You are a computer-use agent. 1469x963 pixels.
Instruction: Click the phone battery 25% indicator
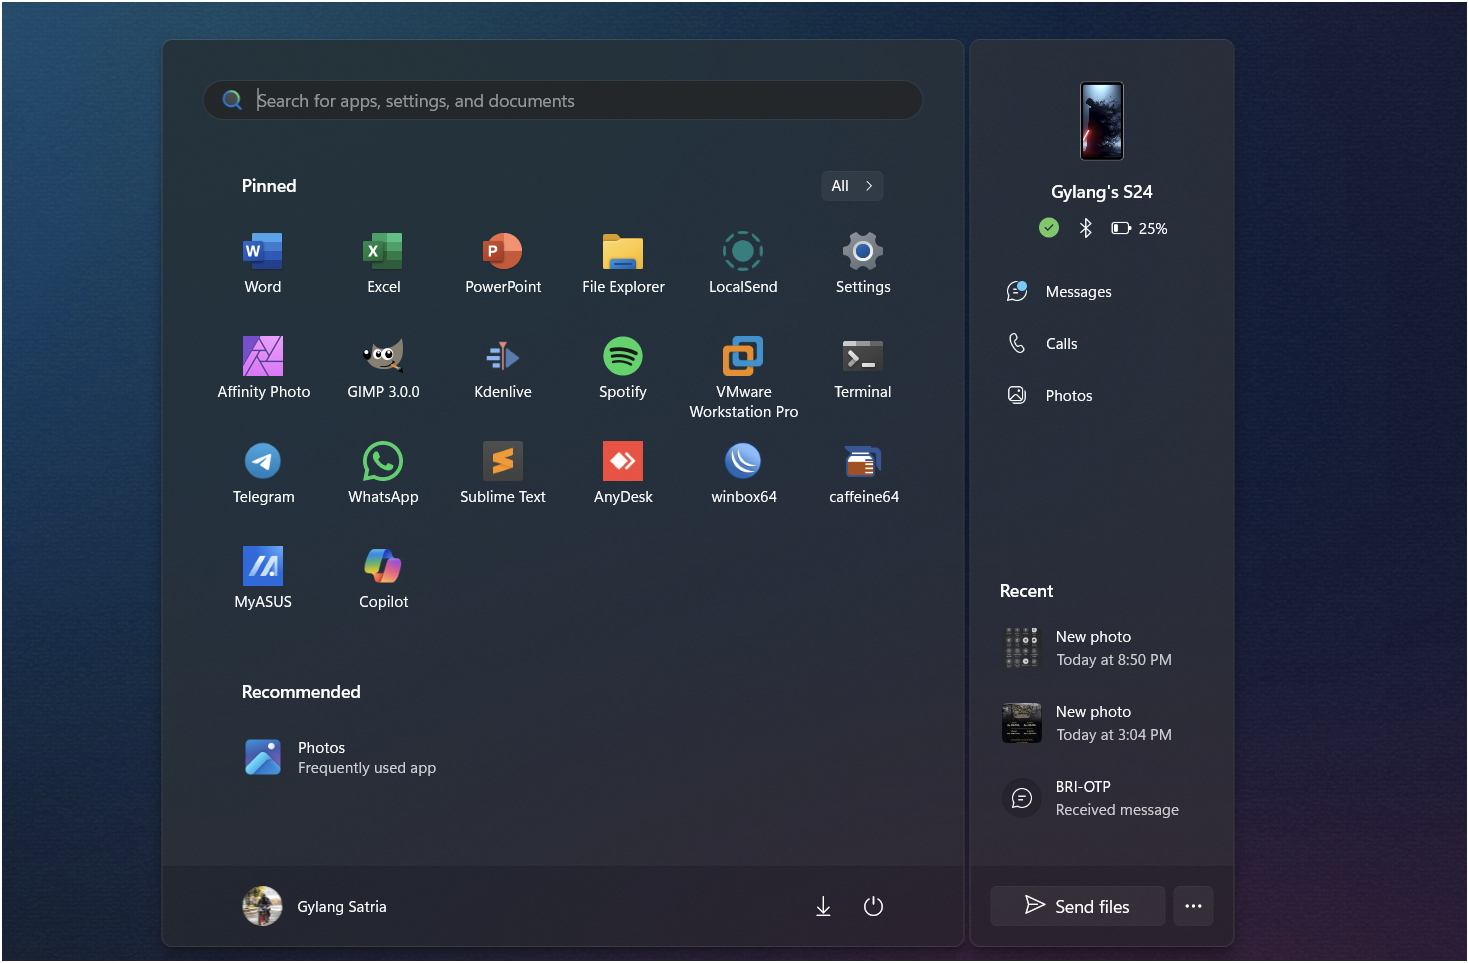pos(1139,228)
